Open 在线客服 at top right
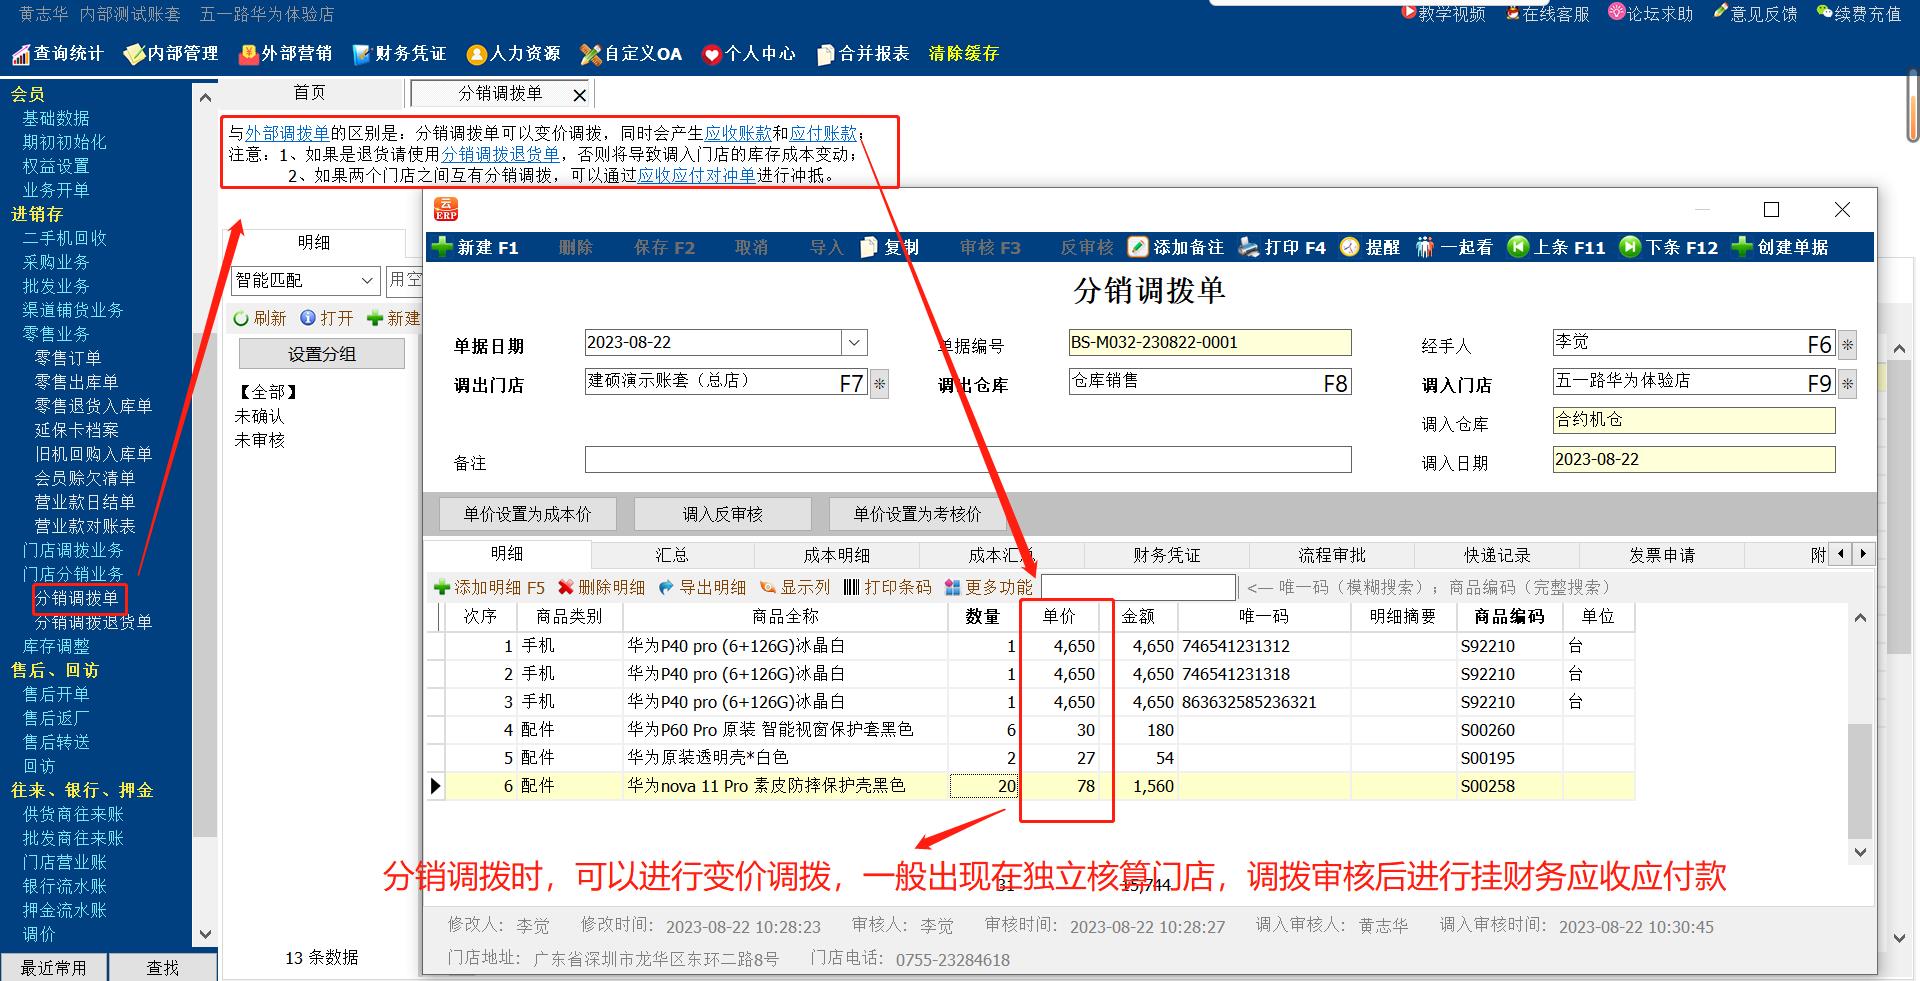 point(1548,14)
